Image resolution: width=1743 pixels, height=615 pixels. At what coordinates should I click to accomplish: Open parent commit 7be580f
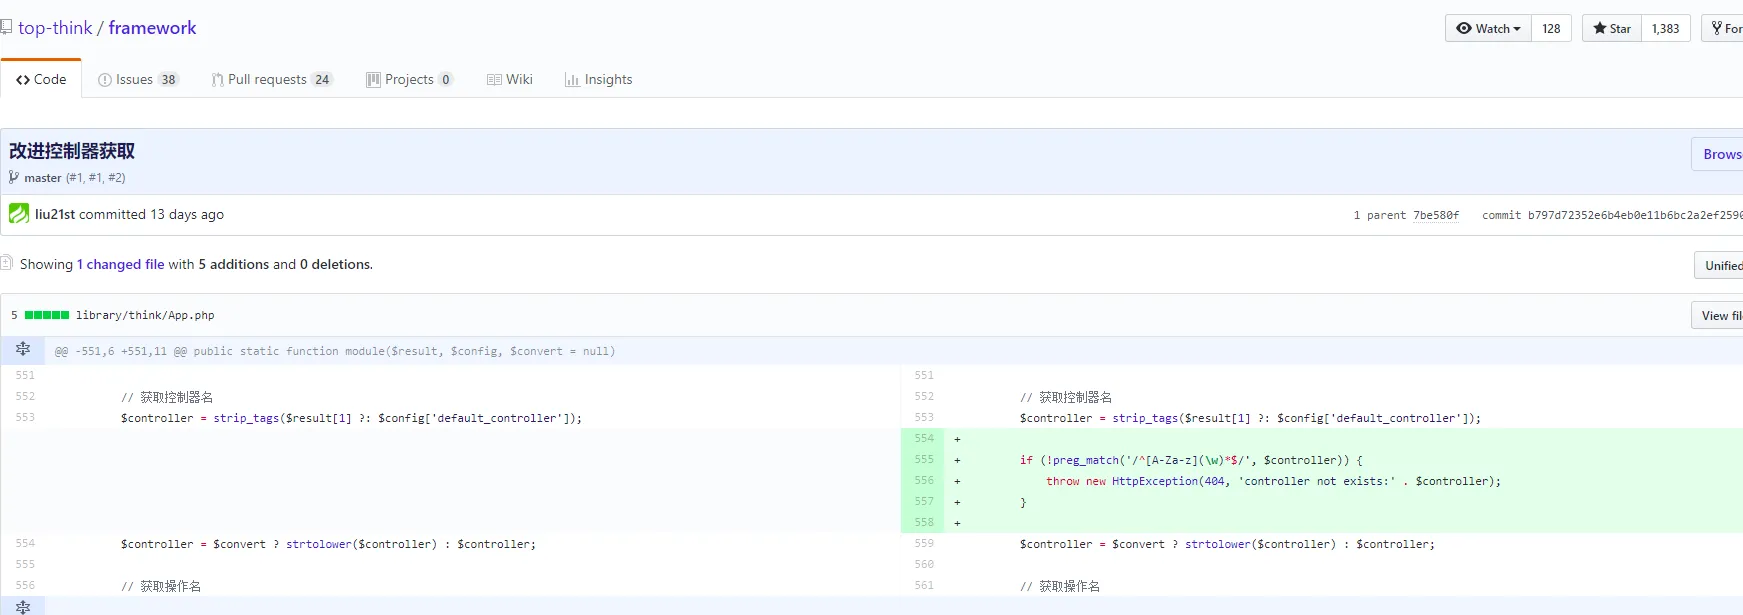[1435, 215]
